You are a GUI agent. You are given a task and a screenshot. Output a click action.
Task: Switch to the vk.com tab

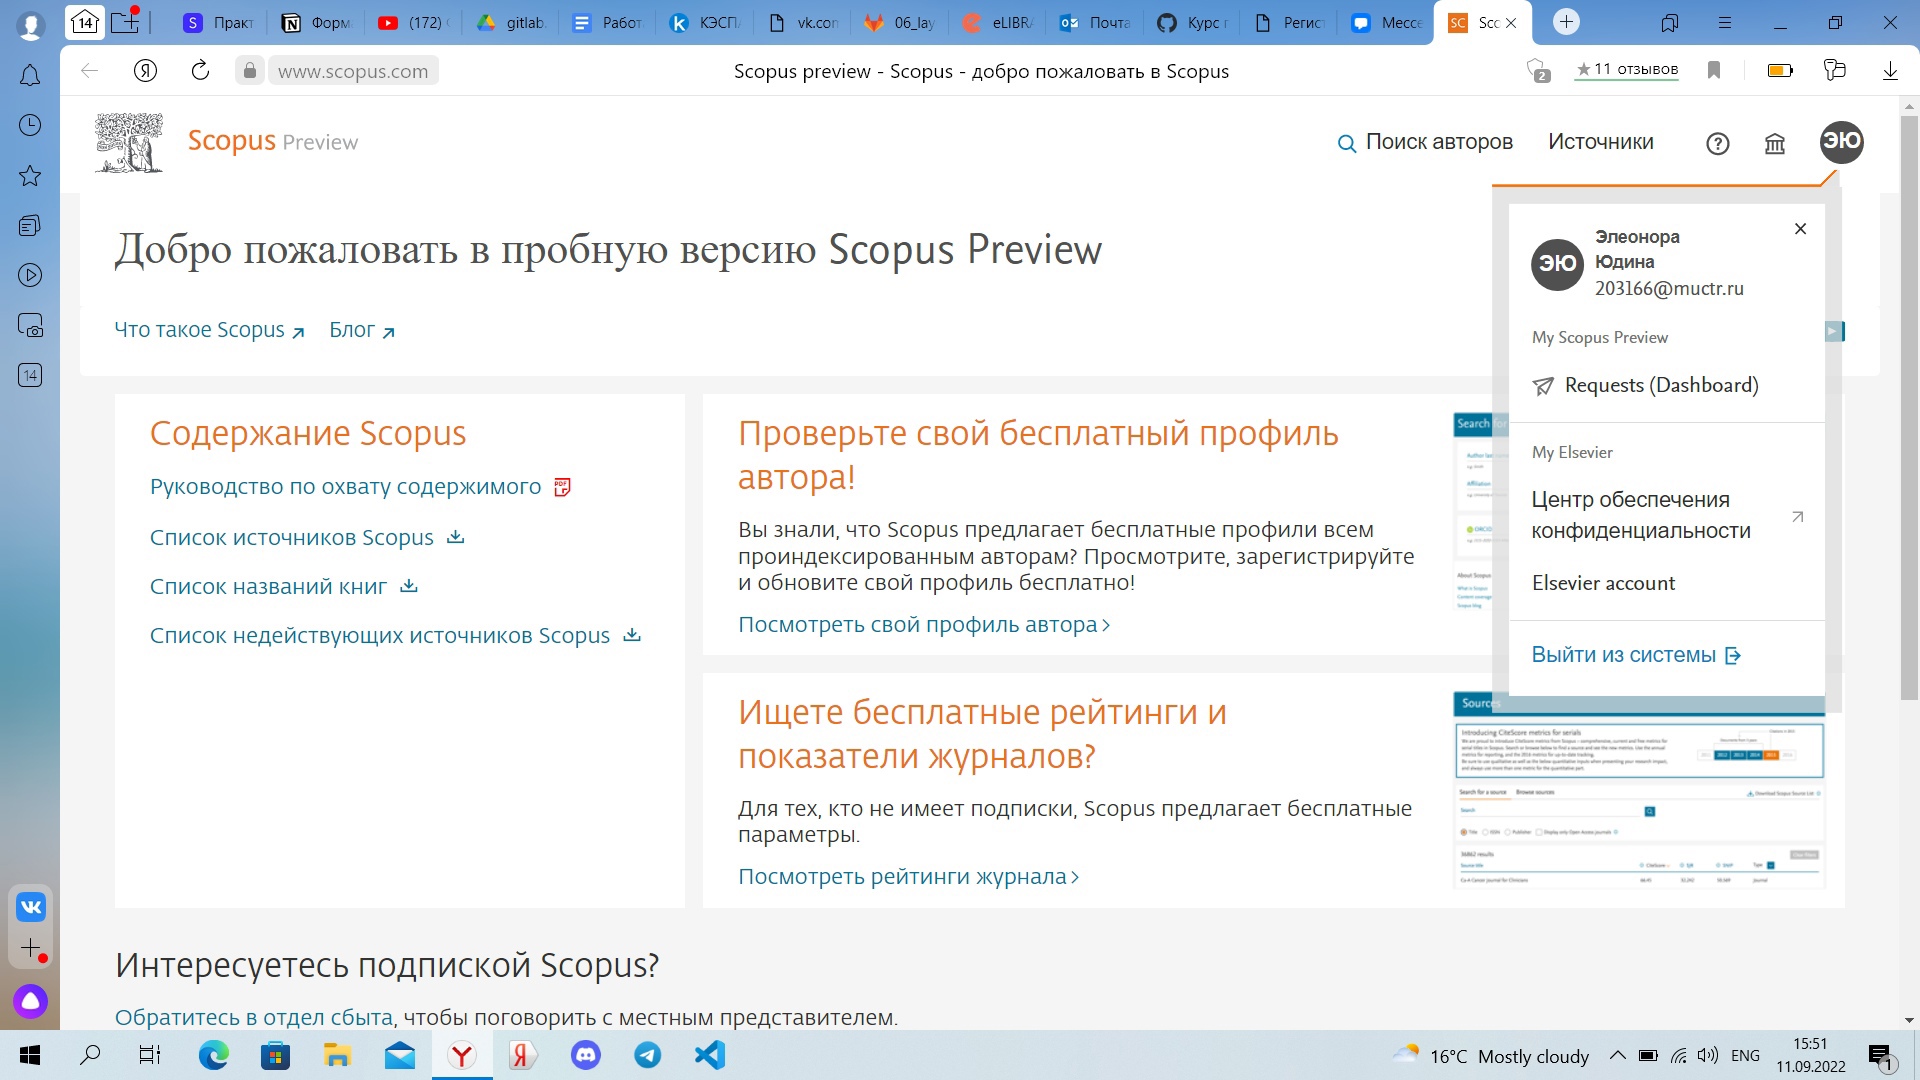802,22
